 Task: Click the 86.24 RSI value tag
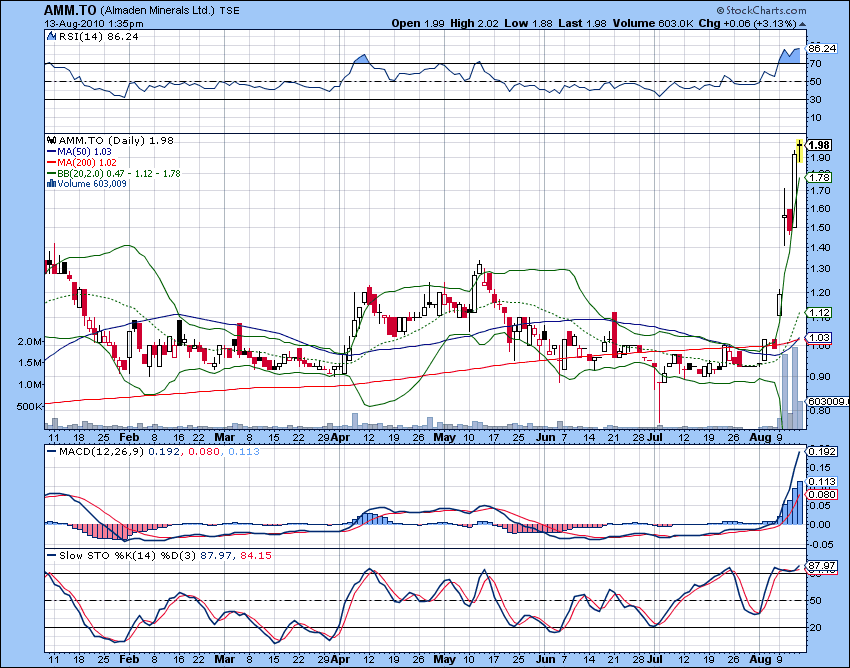tap(822, 48)
